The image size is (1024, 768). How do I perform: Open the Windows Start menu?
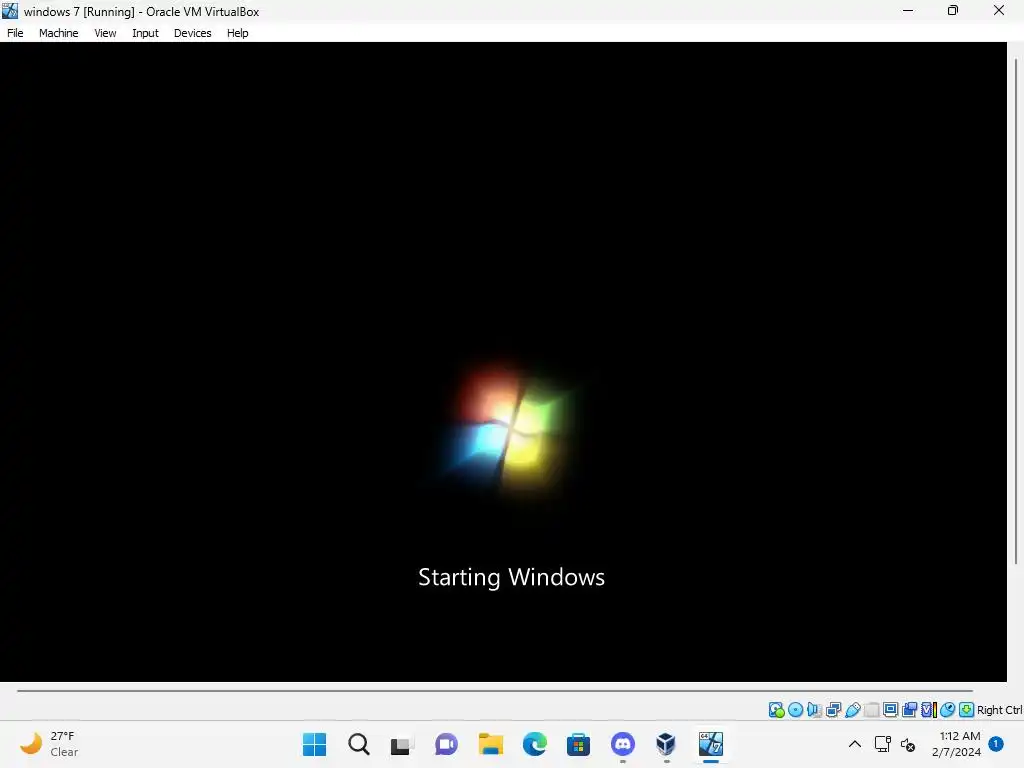coord(314,744)
